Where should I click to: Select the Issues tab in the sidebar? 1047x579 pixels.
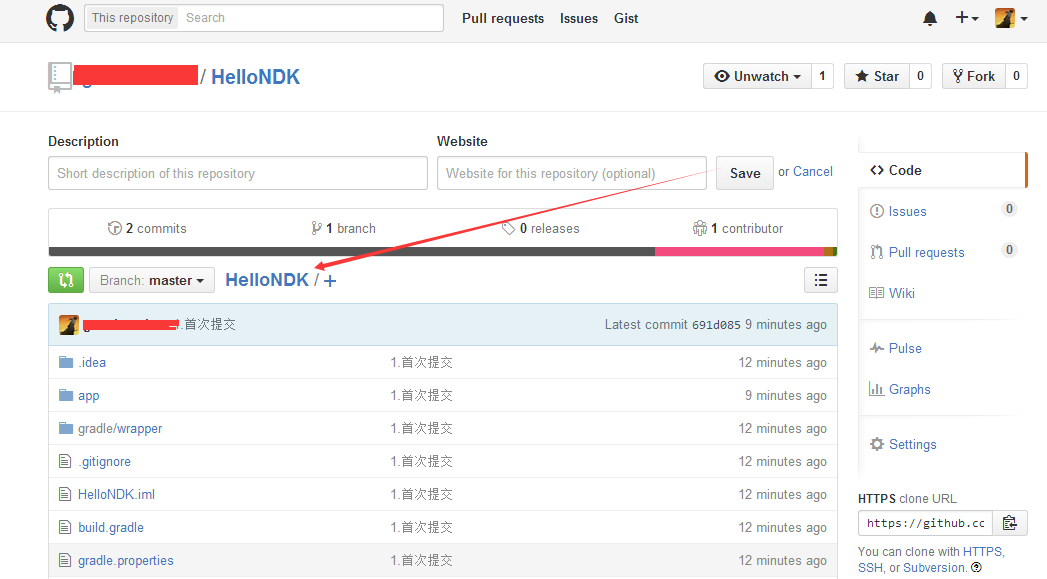click(941, 211)
